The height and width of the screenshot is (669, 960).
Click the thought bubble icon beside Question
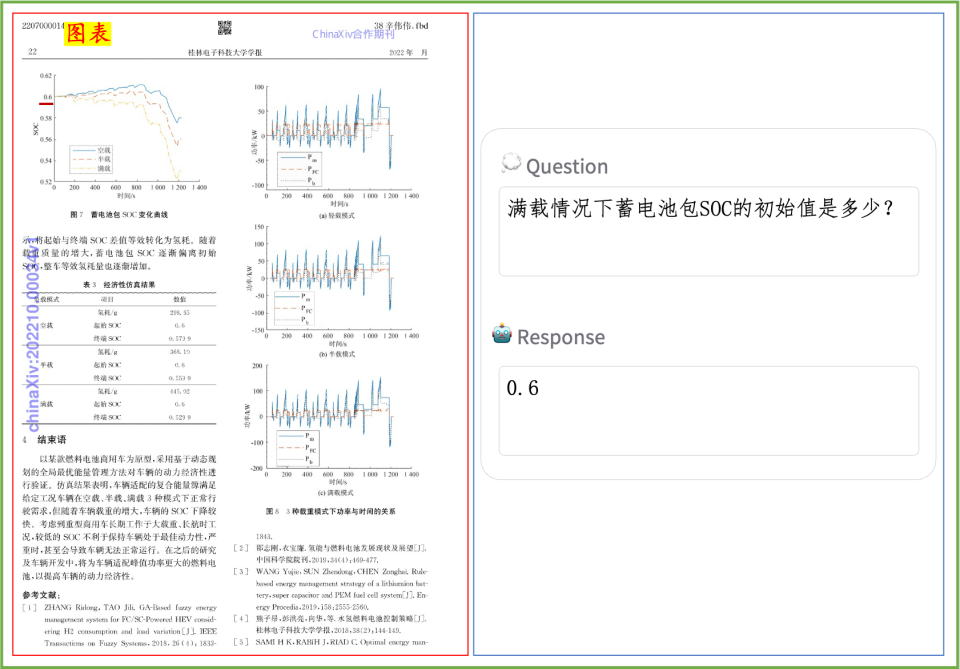[x=511, y=163]
